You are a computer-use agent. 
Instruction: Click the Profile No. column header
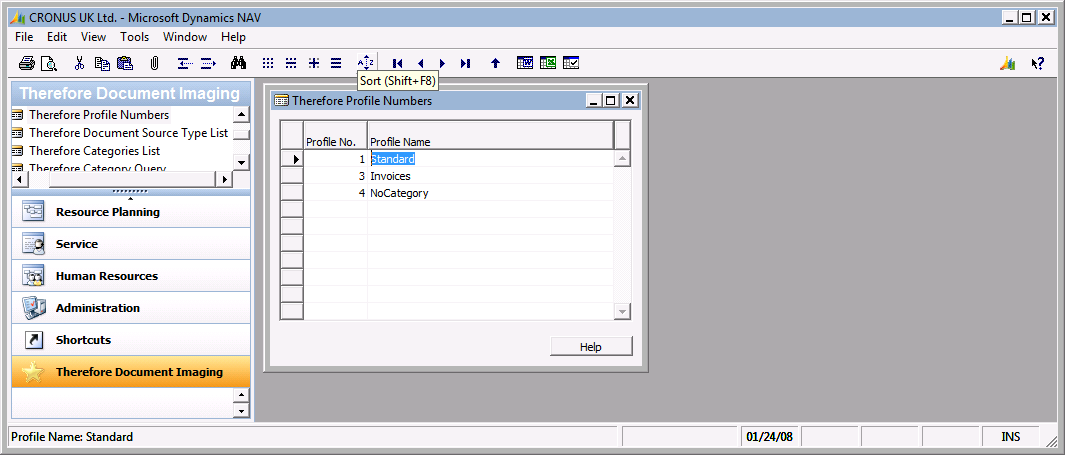coord(336,135)
